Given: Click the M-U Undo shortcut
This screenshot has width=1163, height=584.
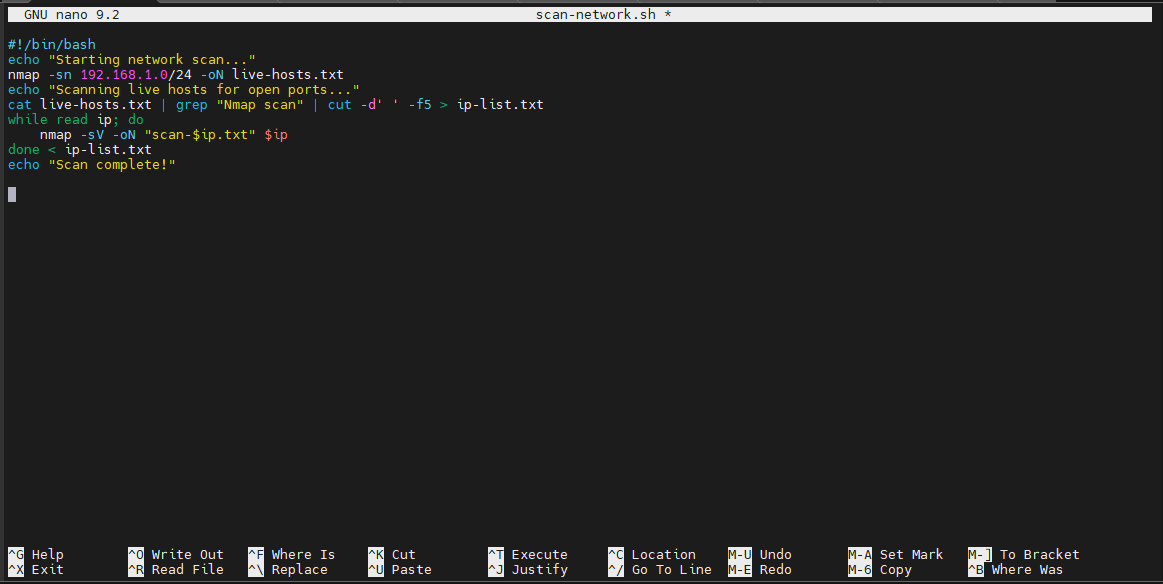Looking at the screenshot, I should 760,554.
